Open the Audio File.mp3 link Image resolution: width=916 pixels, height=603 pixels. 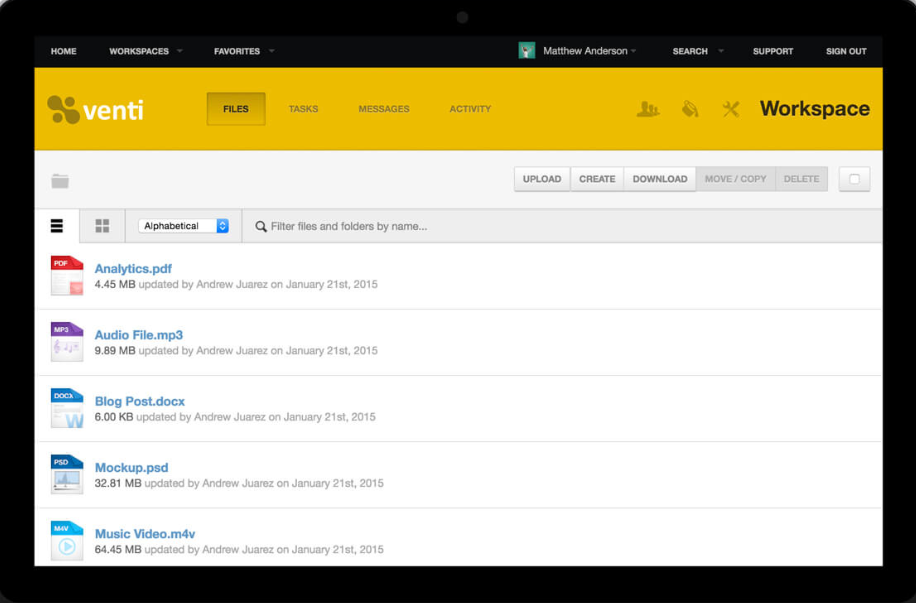pos(138,335)
